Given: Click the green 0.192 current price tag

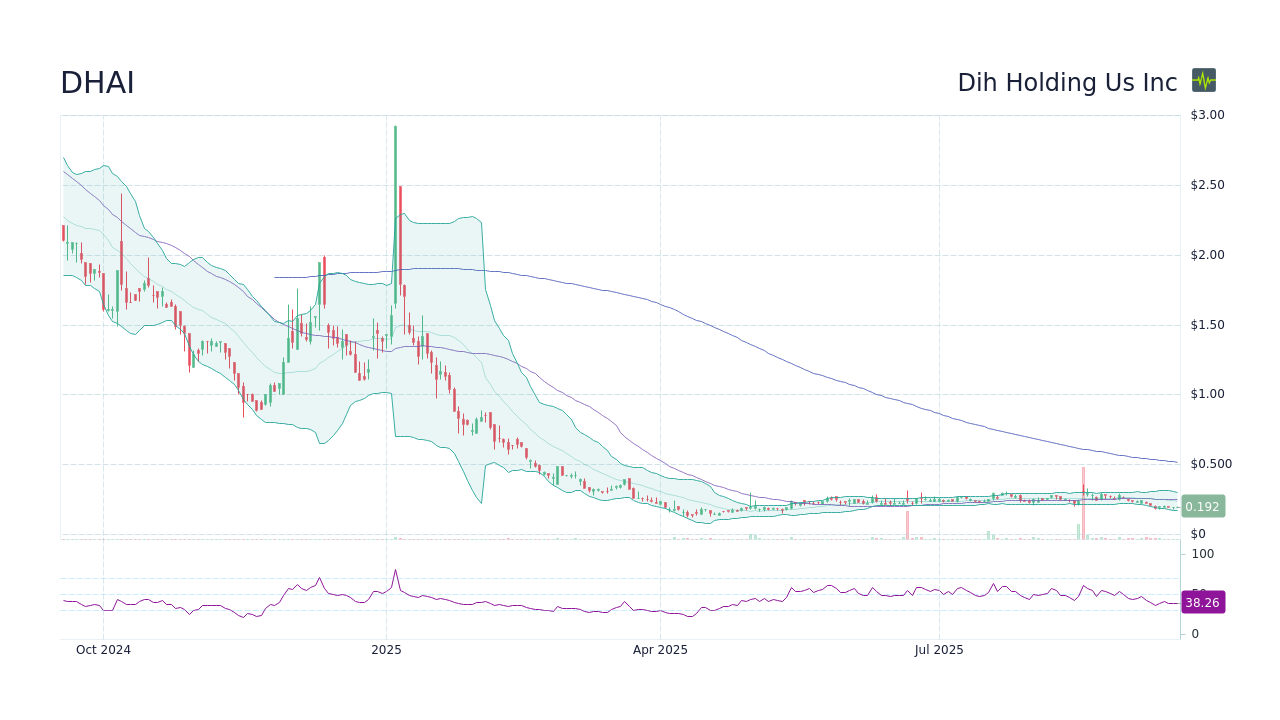Looking at the screenshot, I should [x=1202, y=506].
